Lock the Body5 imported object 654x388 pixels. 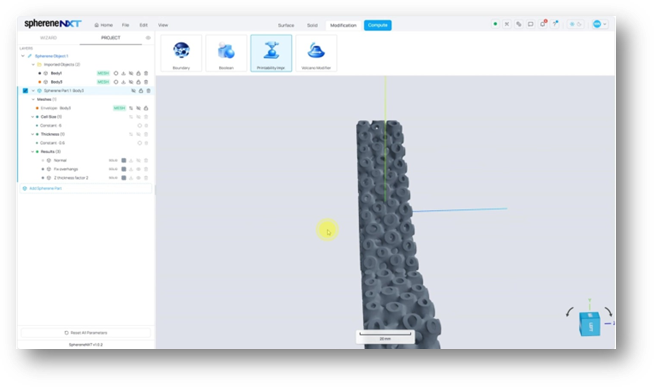click(x=138, y=82)
